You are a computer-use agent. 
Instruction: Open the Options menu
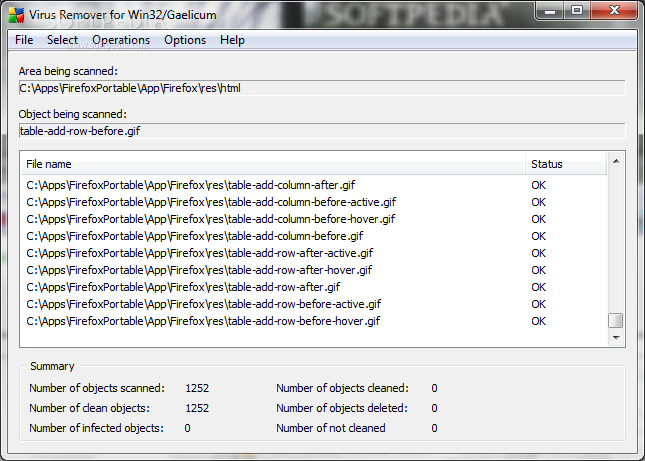pyautogui.click(x=185, y=40)
